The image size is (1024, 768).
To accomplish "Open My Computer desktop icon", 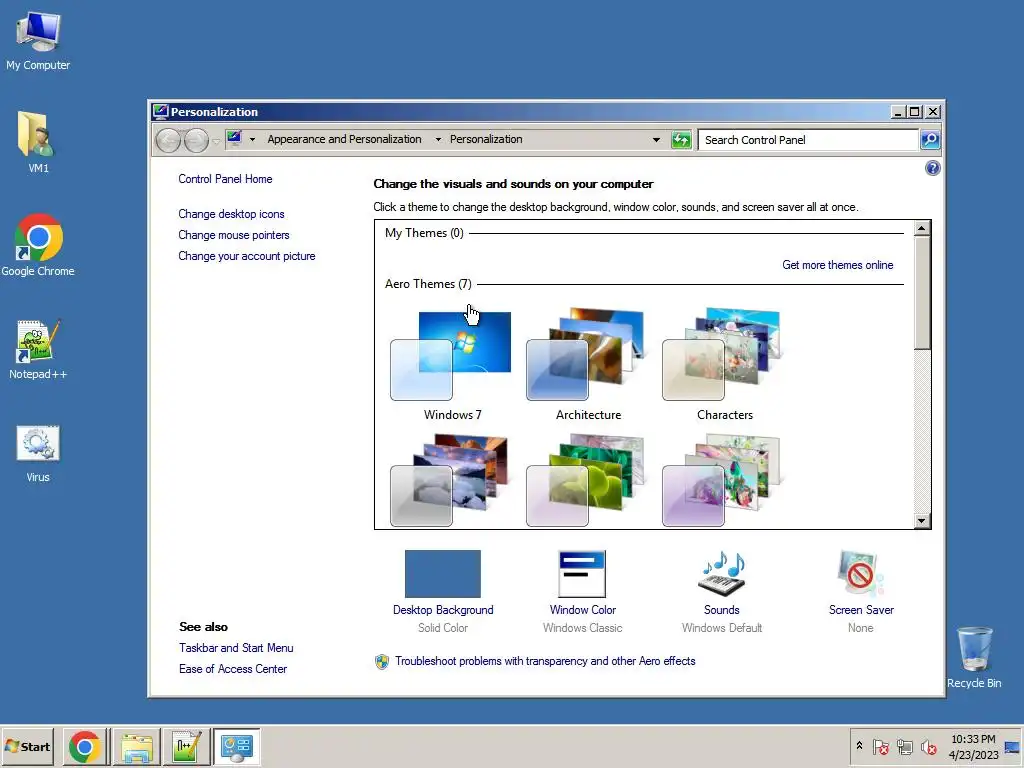I will tap(38, 40).
